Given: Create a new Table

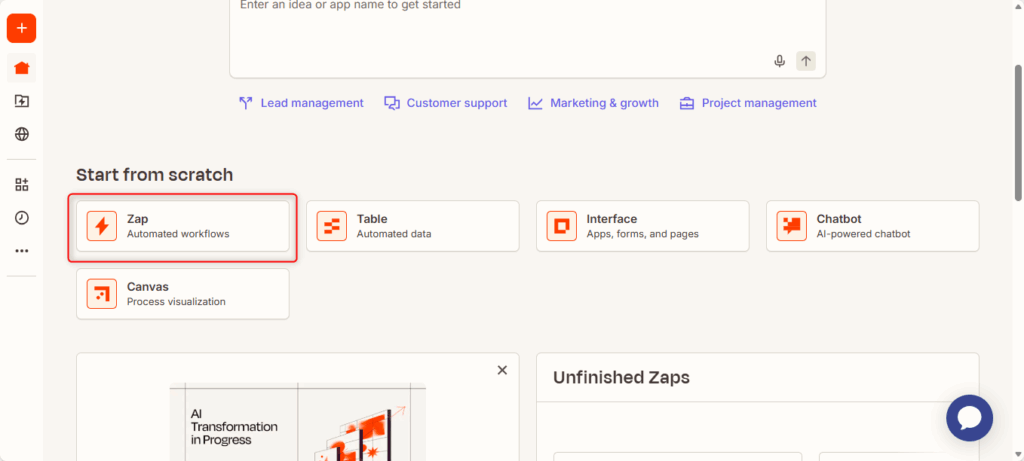Looking at the screenshot, I should click(412, 226).
